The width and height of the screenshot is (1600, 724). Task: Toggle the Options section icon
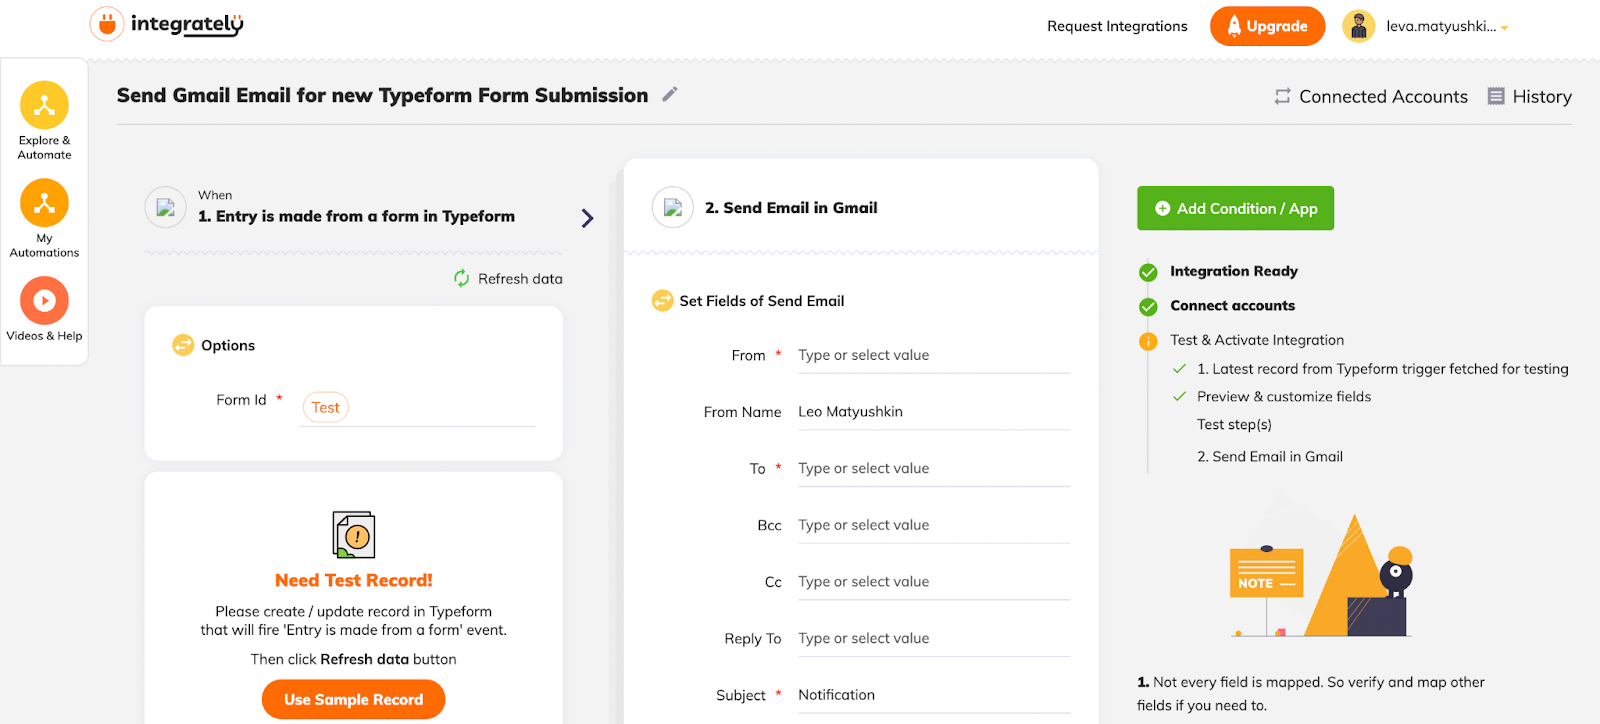183,345
